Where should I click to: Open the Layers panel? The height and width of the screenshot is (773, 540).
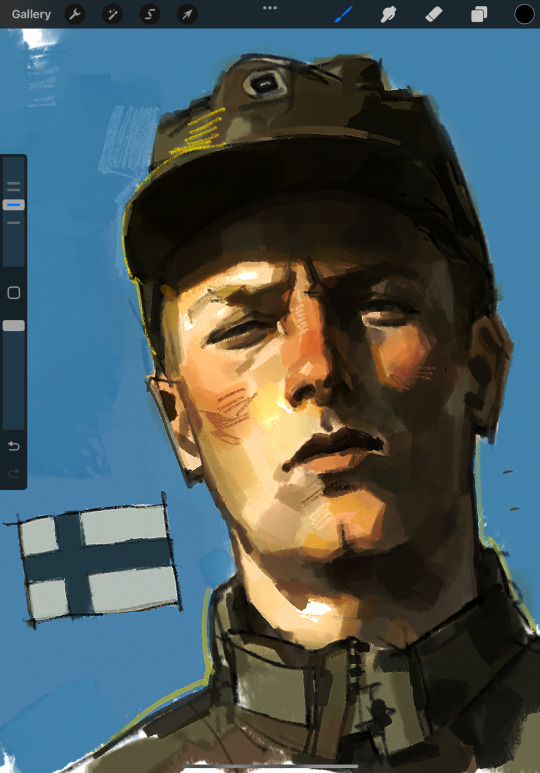pyautogui.click(x=479, y=14)
